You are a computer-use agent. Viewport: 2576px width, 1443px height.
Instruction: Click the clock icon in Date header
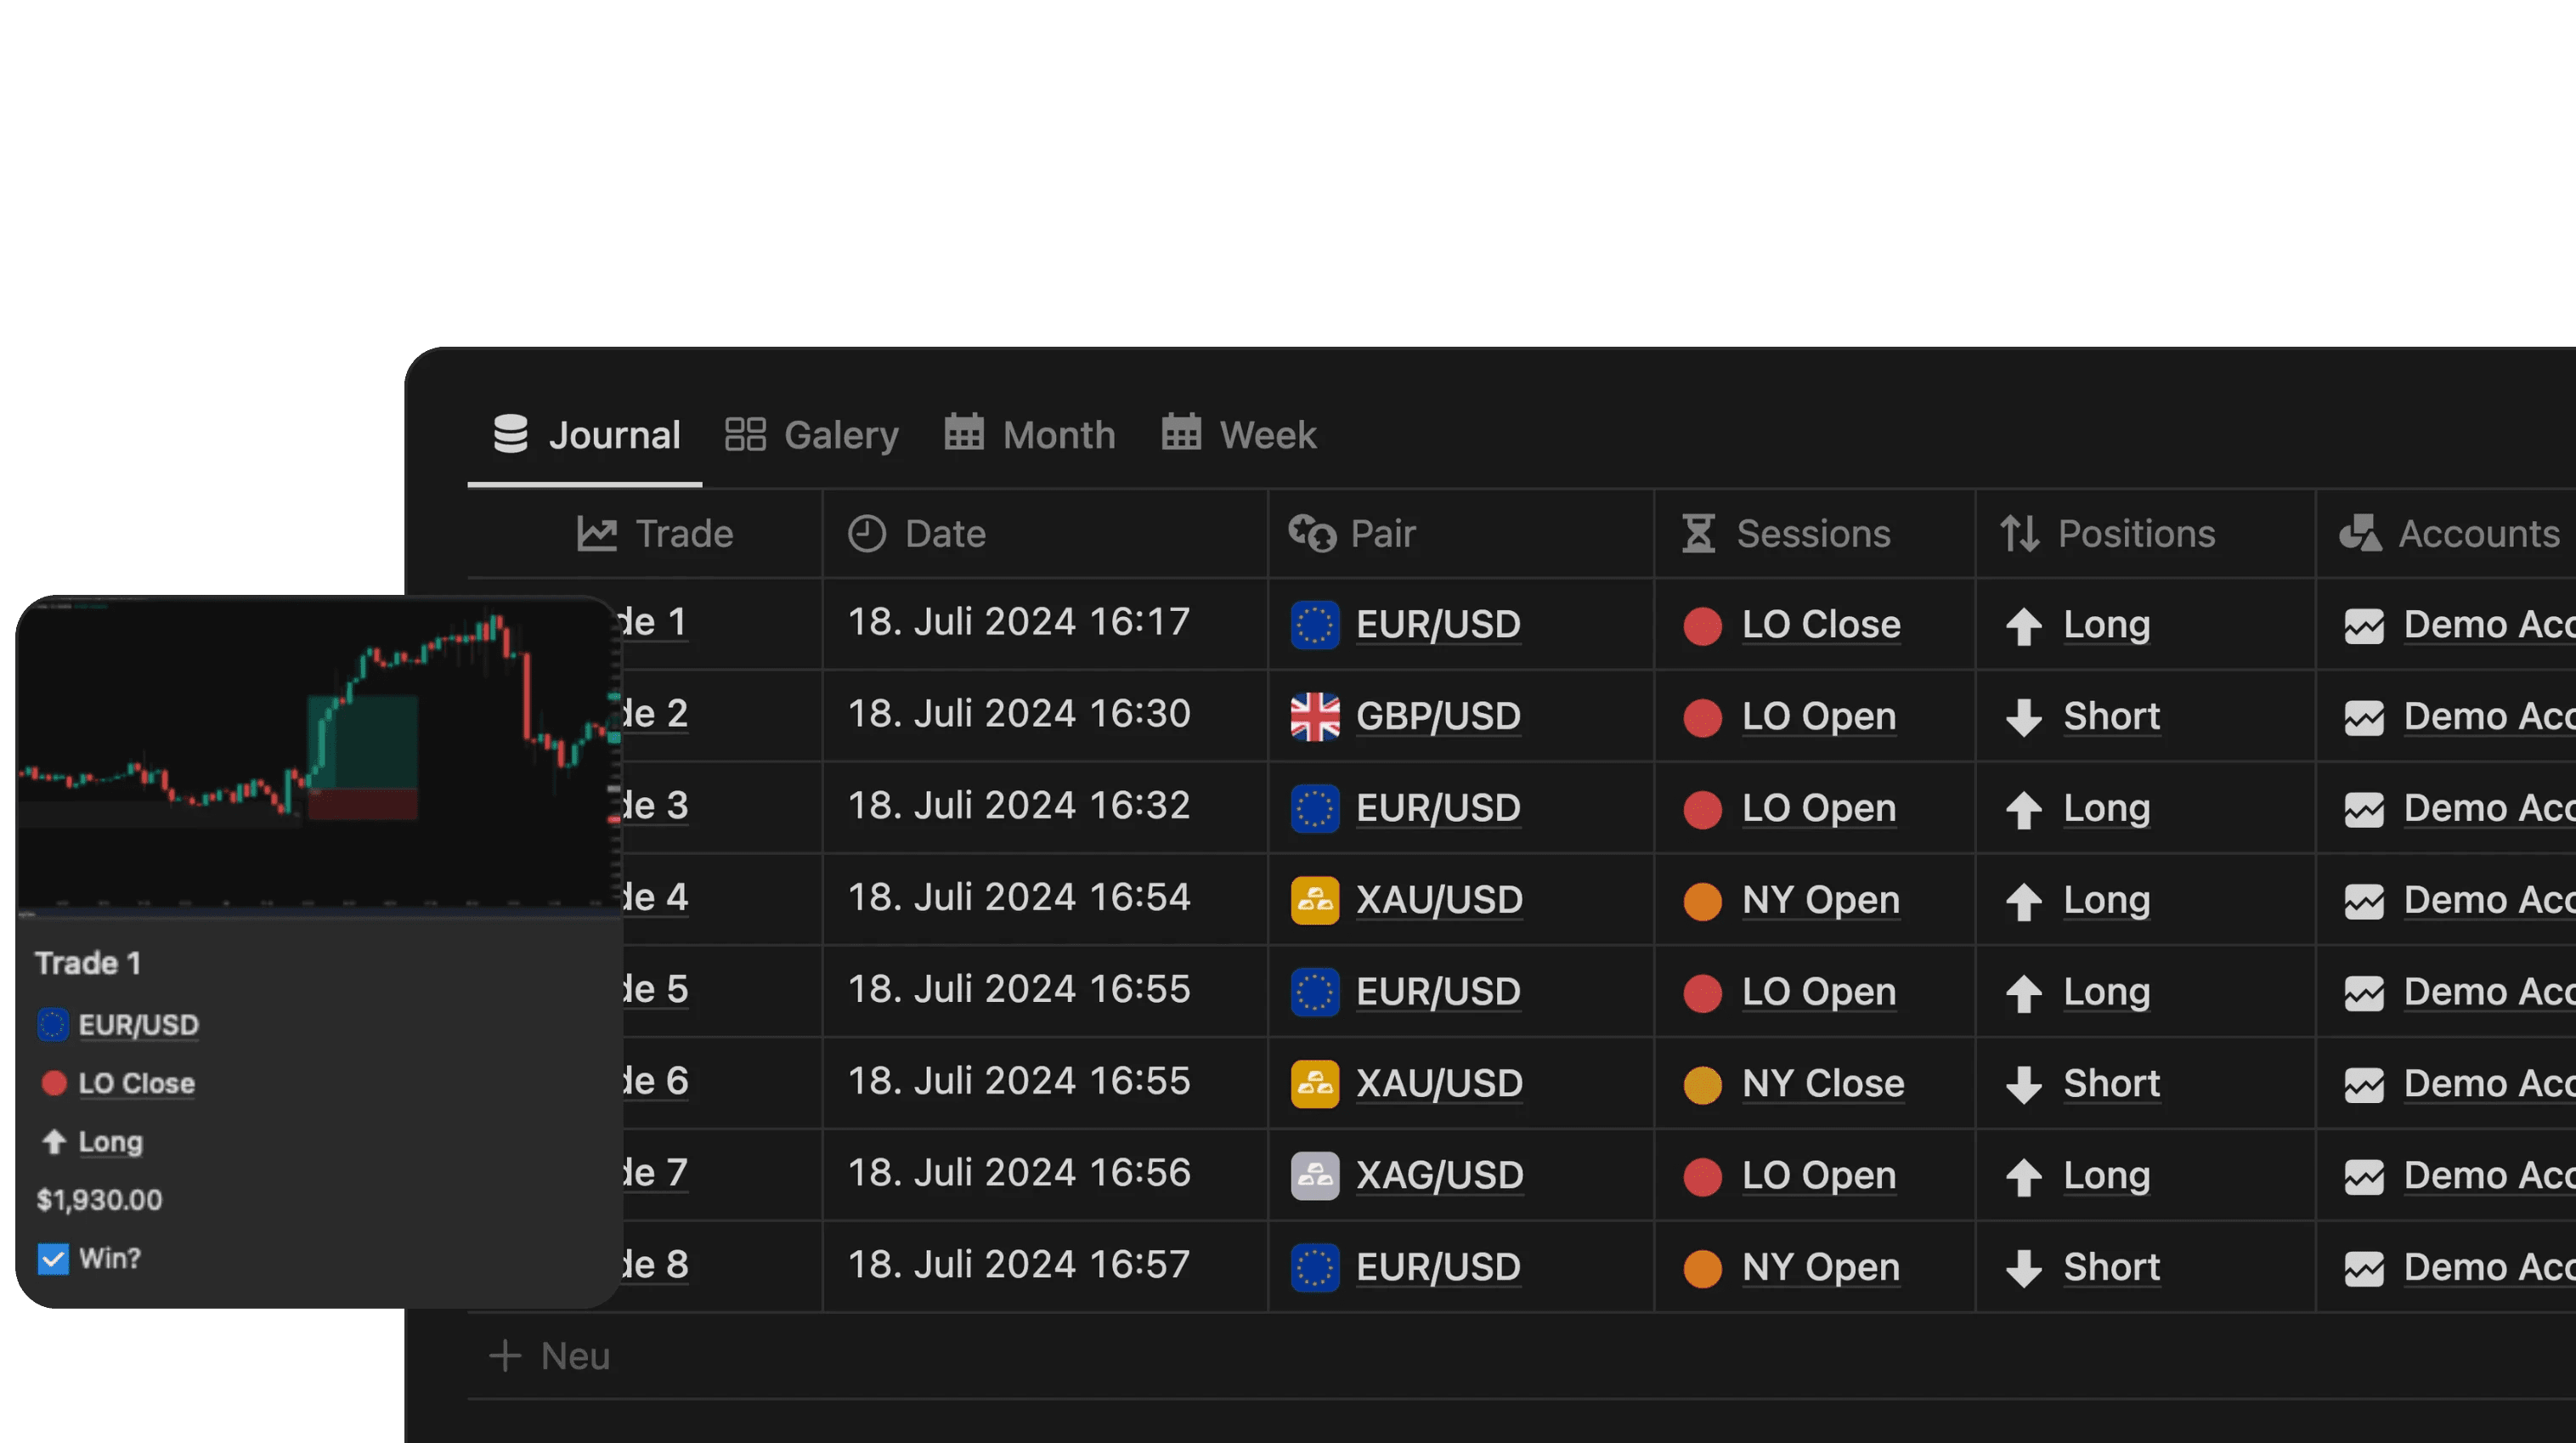coord(867,533)
